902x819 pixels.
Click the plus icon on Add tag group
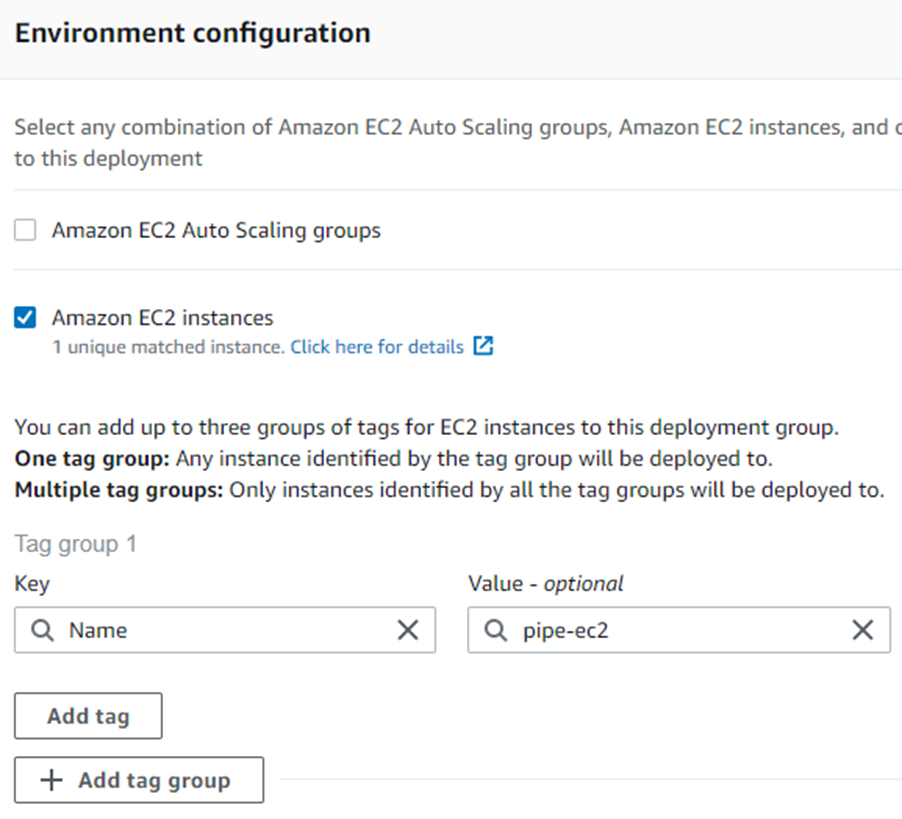tap(50, 780)
